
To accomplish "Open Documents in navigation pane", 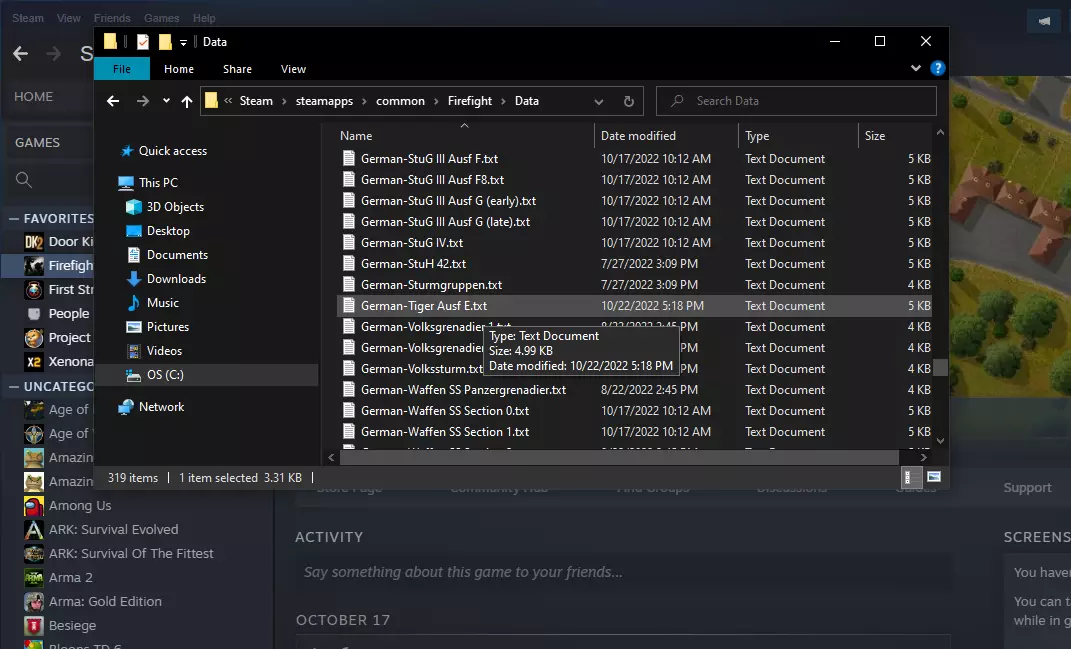I will 177,255.
